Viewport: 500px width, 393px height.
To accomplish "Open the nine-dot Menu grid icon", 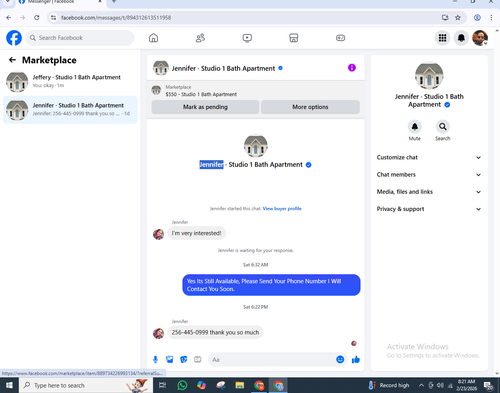I will (442, 38).
